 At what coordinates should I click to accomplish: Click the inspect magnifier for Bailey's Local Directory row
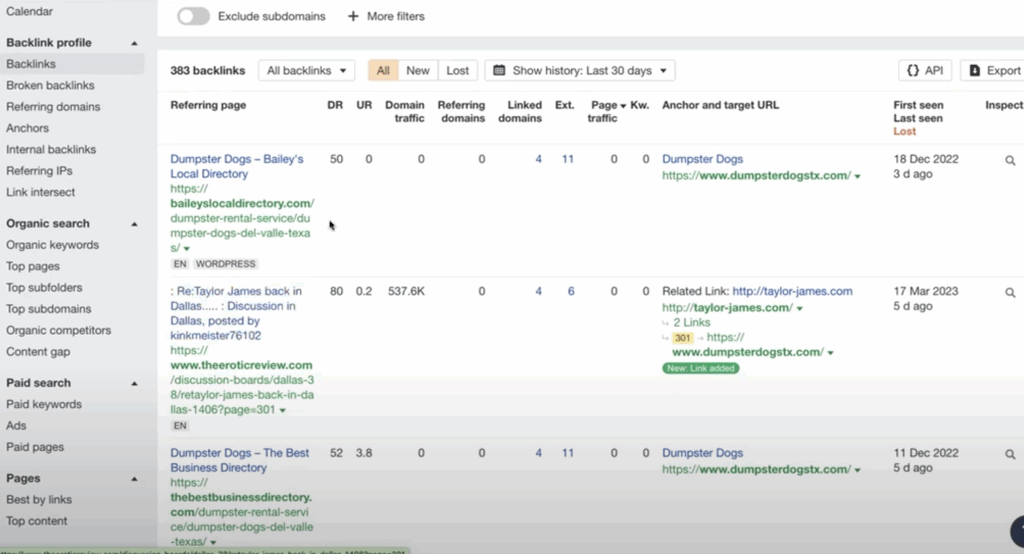pyautogui.click(x=1010, y=160)
